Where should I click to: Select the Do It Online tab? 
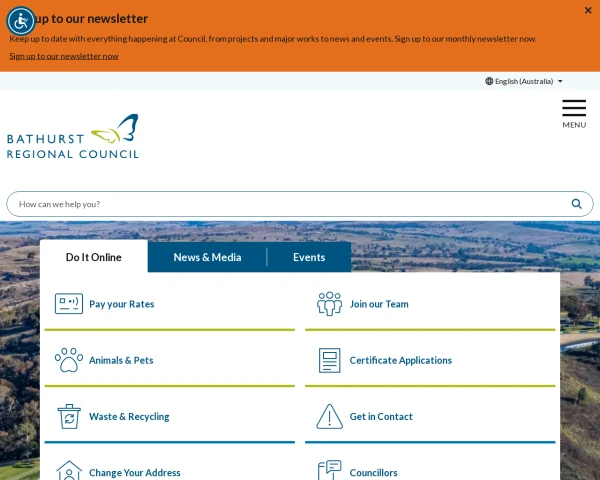(94, 257)
